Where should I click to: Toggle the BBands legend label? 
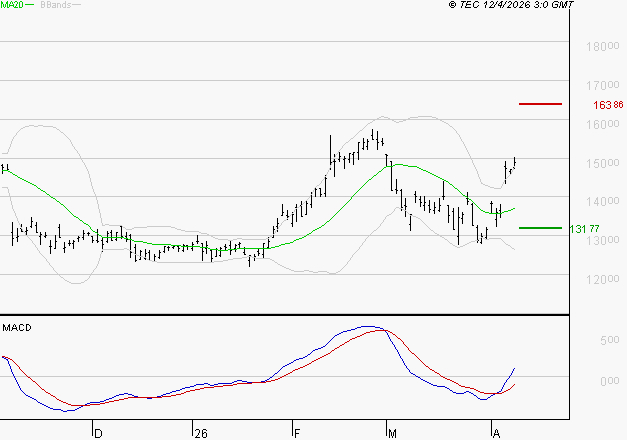(56, 5)
